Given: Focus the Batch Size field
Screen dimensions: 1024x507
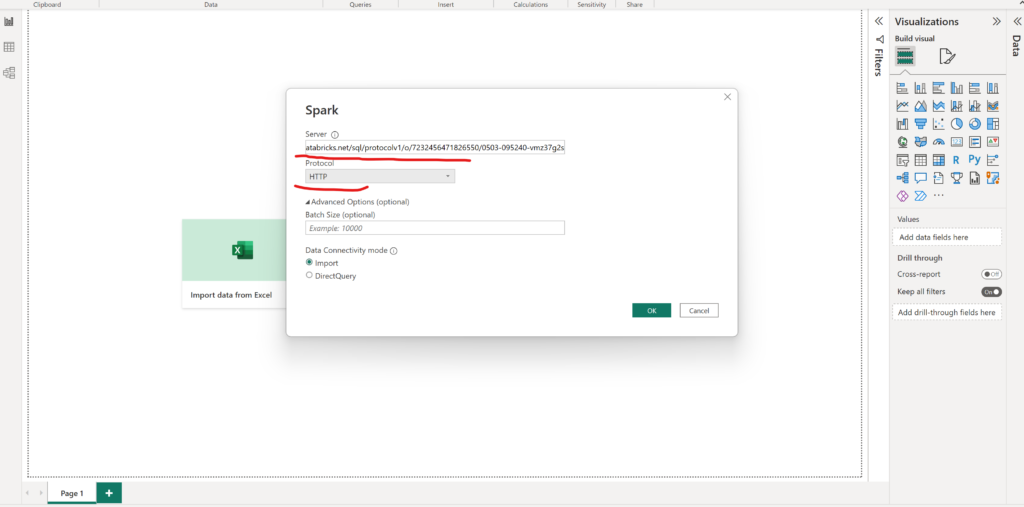Looking at the screenshot, I should click(x=435, y=228).
